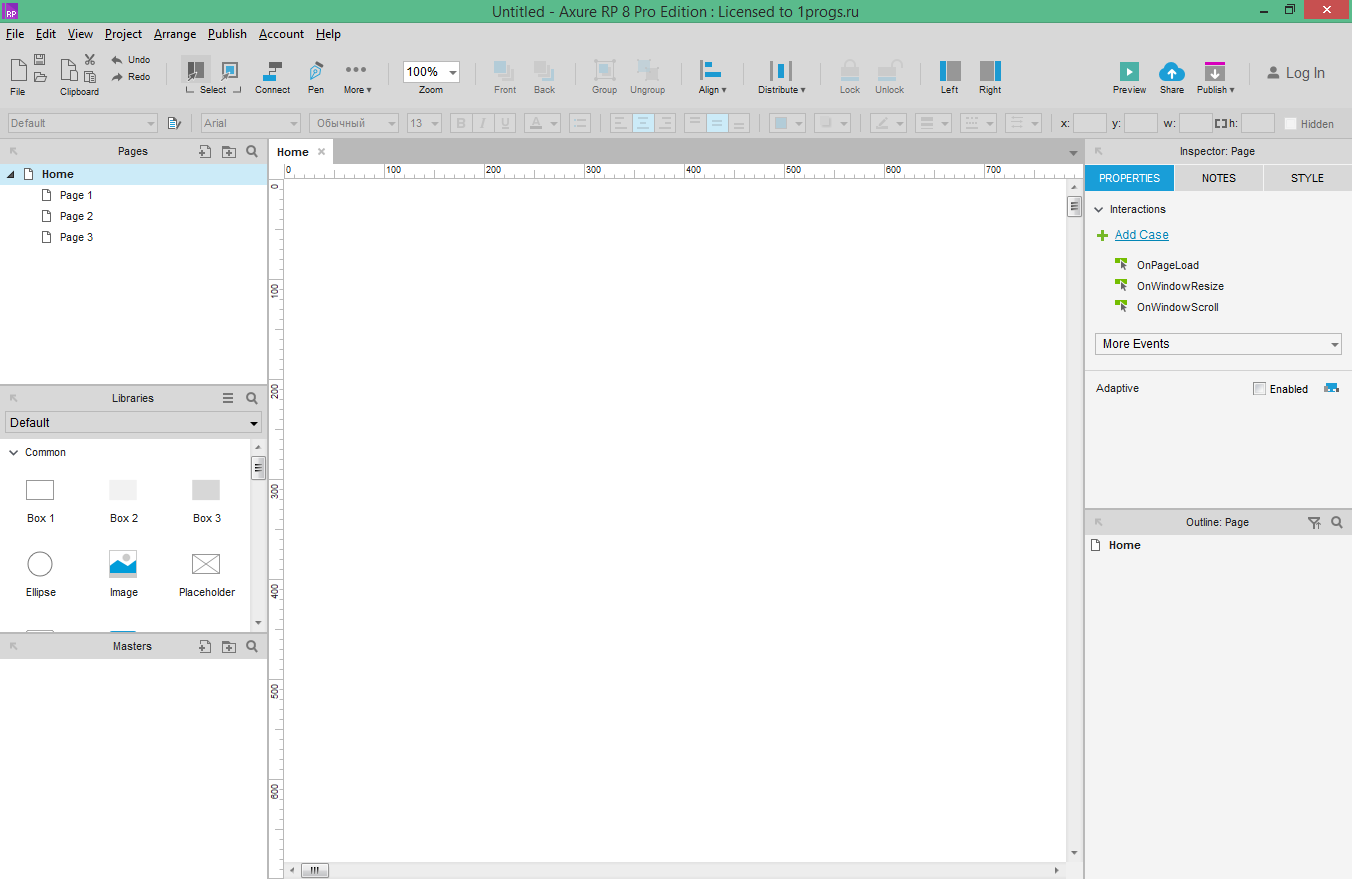Screen dimensions: 1352x879
Task: Click the Undo arrow
Action: 117,60
